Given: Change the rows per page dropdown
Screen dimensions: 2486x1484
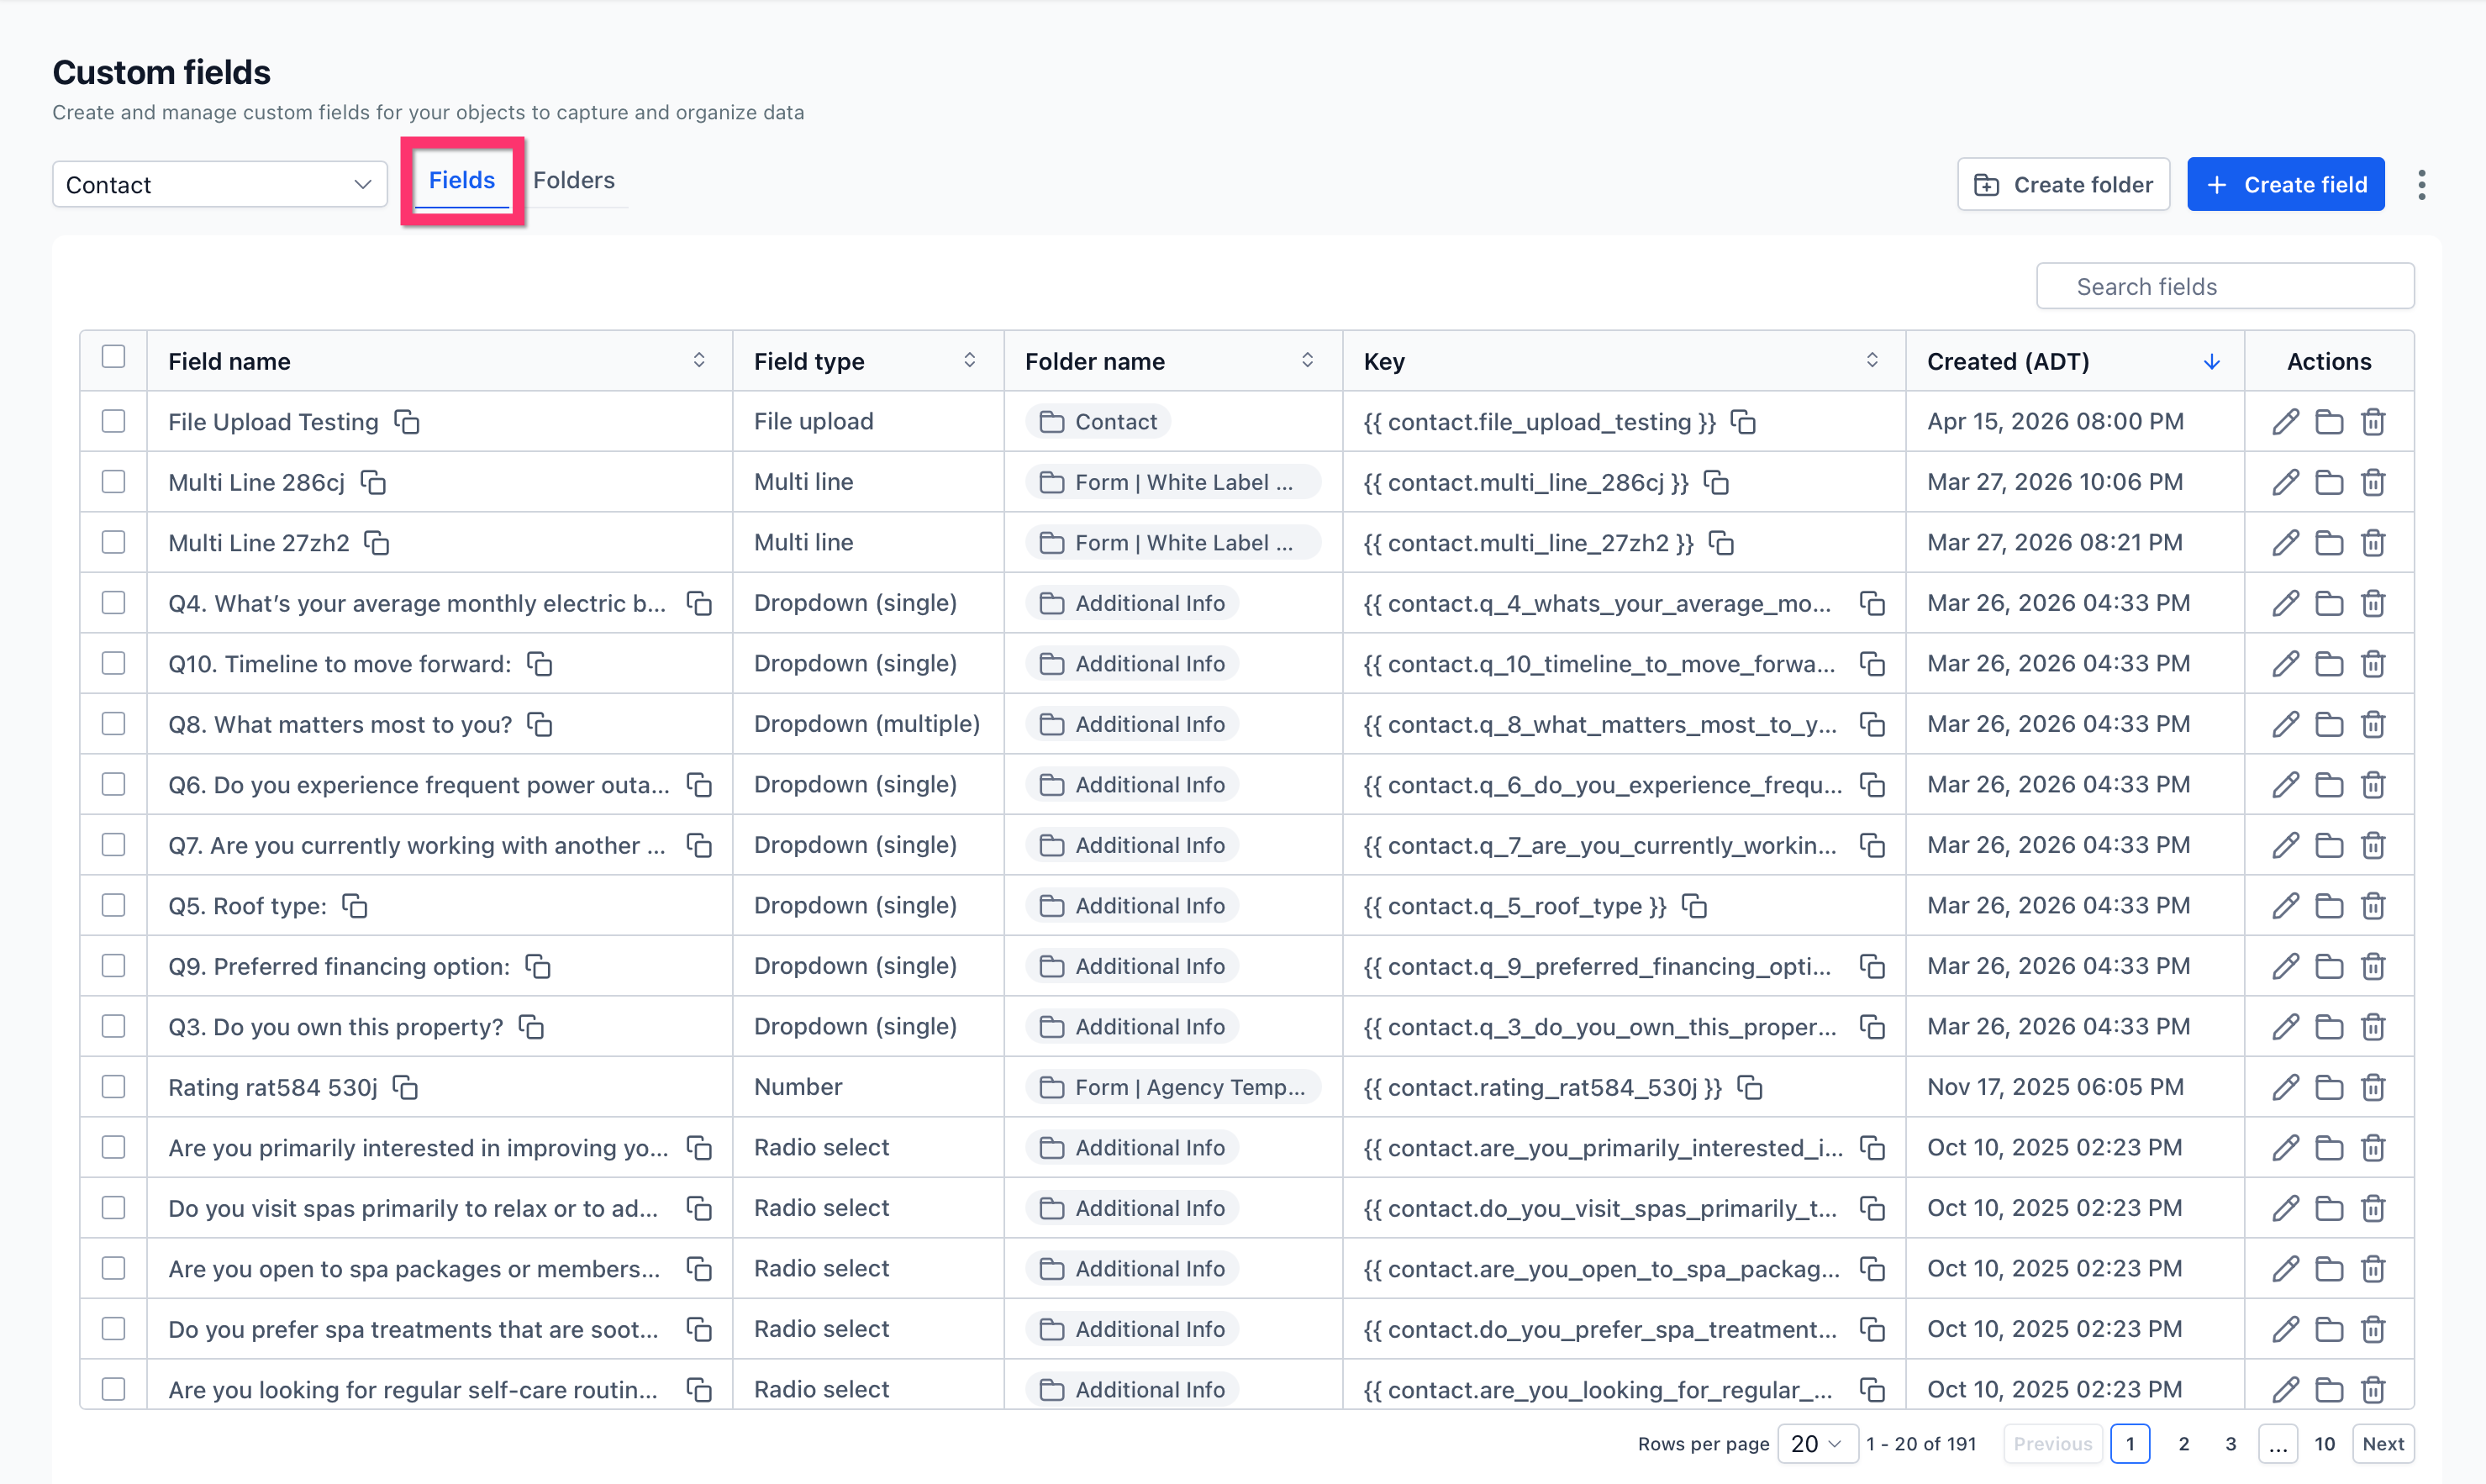Looking at the screenshot, I should coord(1816,1443).
